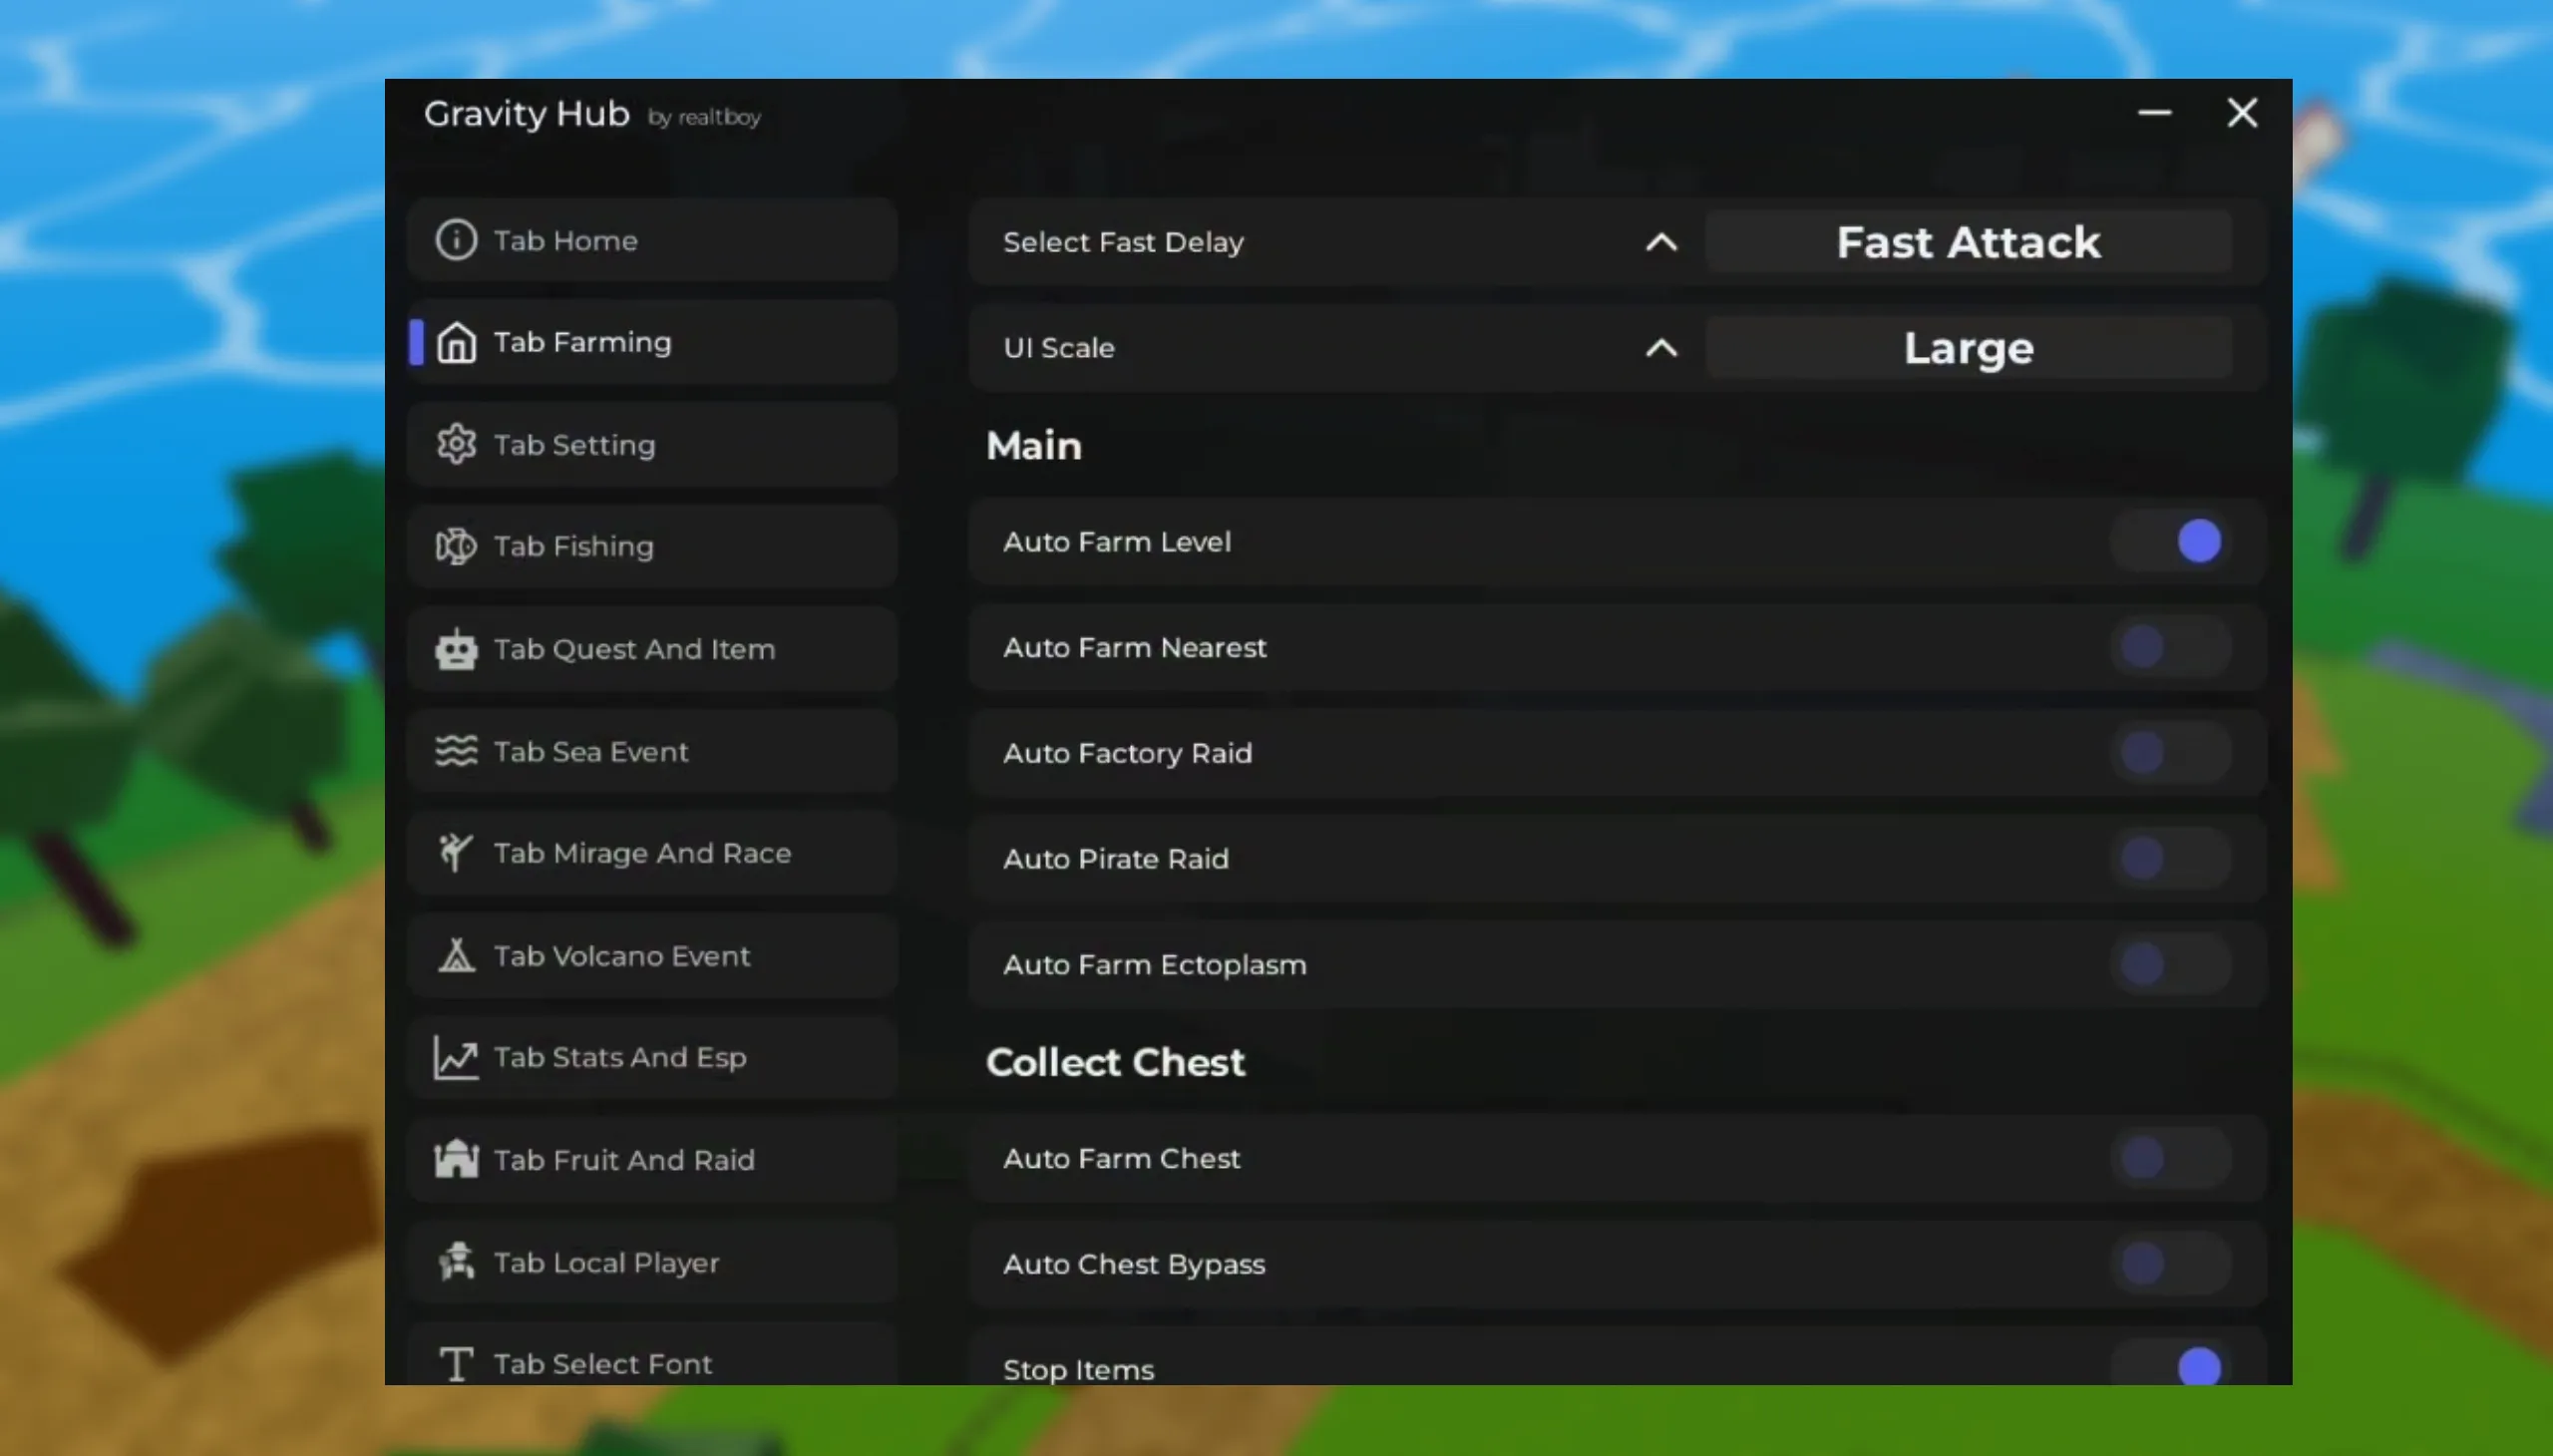Click the info icon beside Tab Home
2553x1456 pixels.
point(456,240)
